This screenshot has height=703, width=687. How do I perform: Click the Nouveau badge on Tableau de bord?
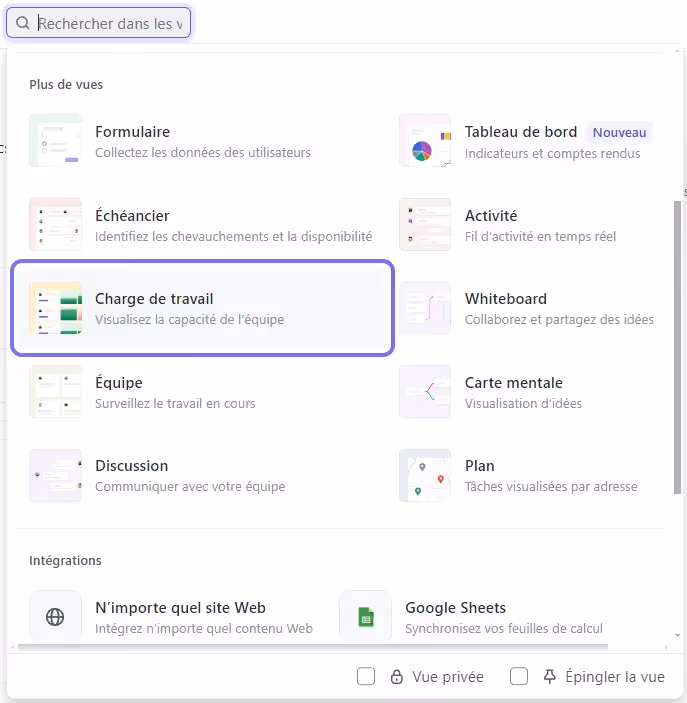tap(620, 132)
